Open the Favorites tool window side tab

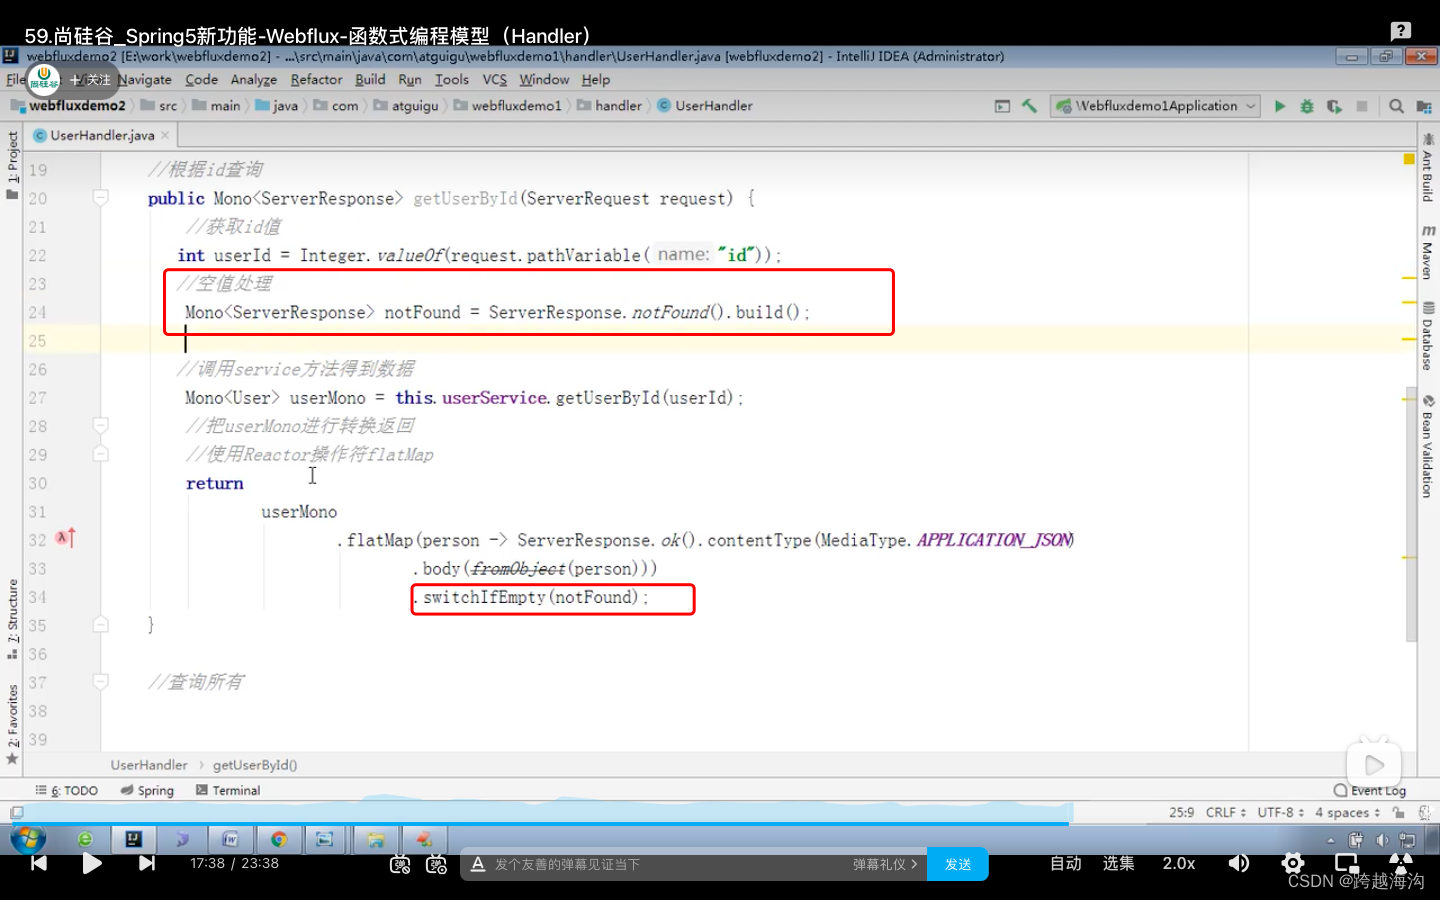pyautogui.click(x=12, y=724)
